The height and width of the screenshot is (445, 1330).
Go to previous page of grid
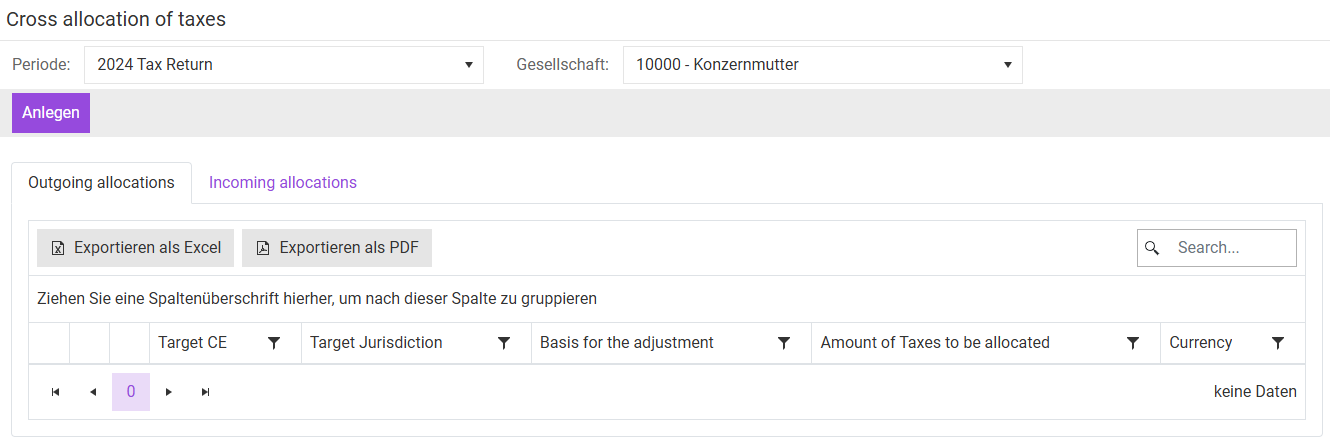point(93,392)
